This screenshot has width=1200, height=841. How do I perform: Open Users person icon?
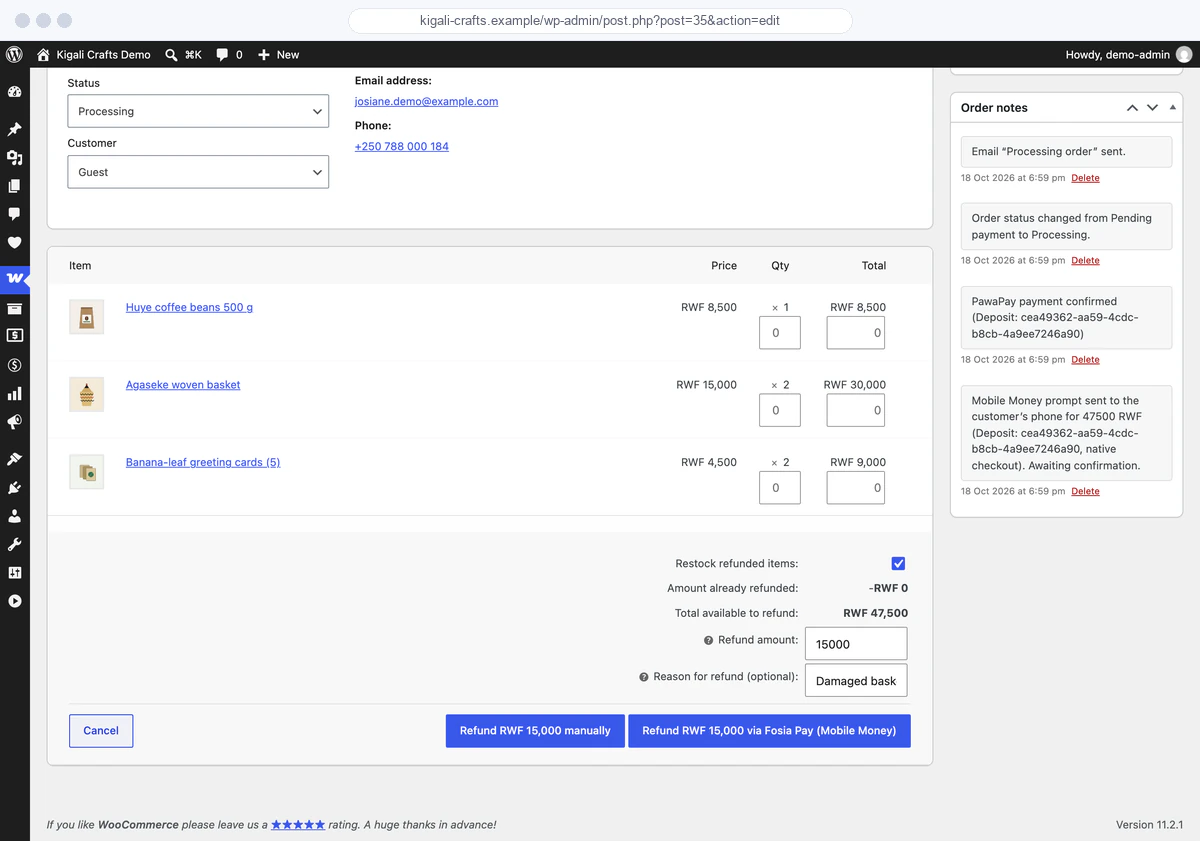tap(14, 516)
